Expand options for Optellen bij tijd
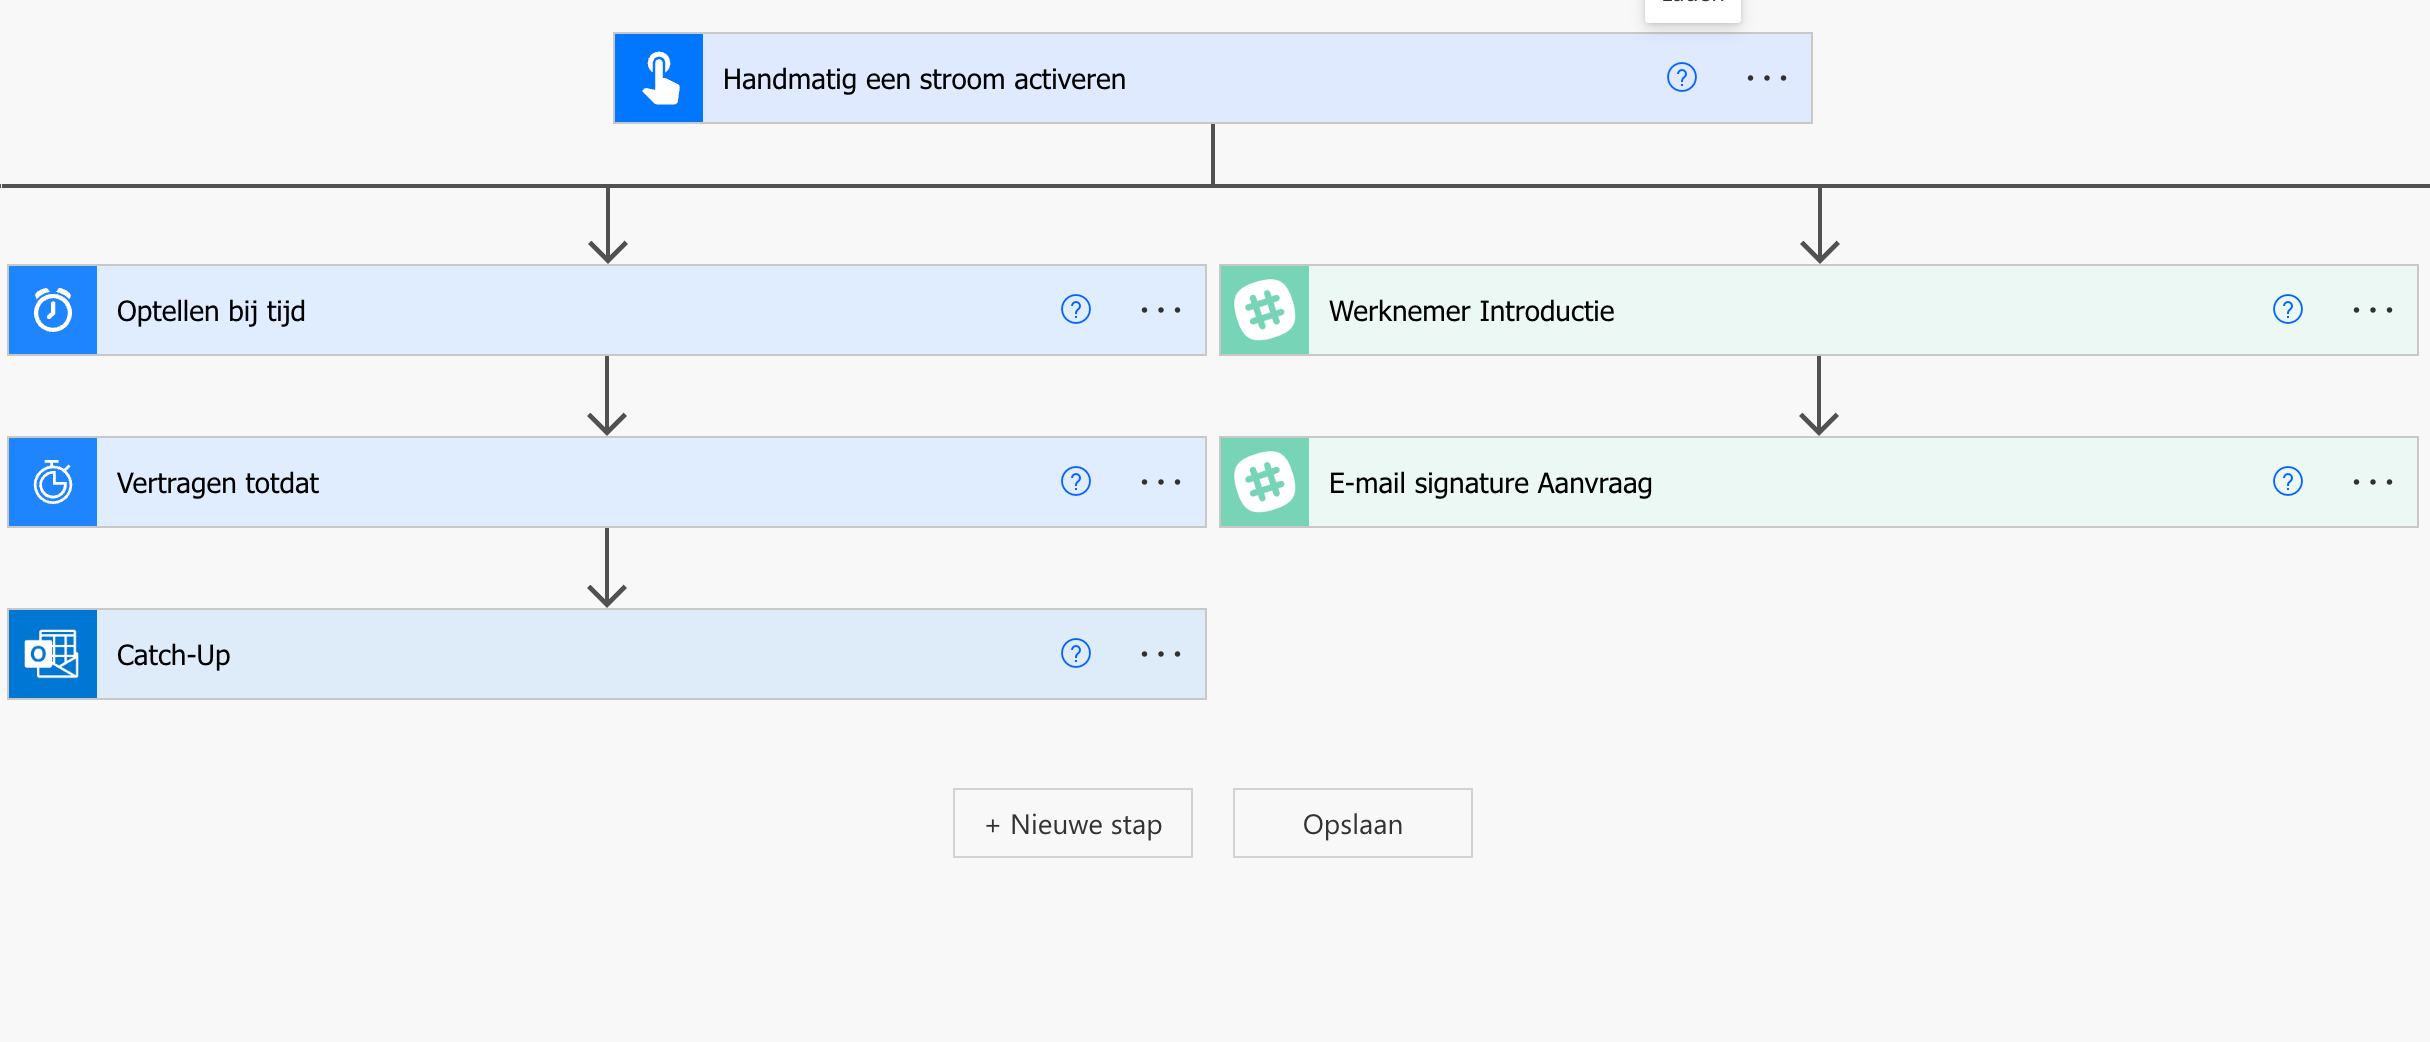 (1160, 310)
